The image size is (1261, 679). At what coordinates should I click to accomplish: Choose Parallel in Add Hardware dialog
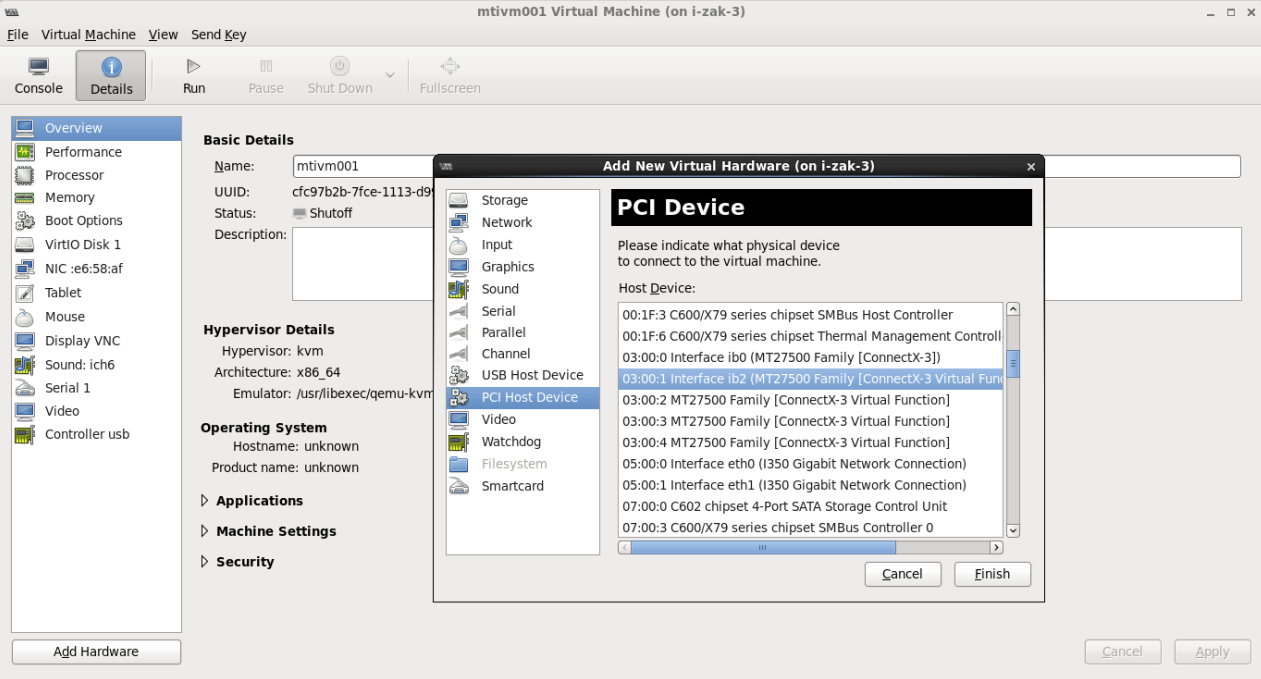(x=523, y=332)
